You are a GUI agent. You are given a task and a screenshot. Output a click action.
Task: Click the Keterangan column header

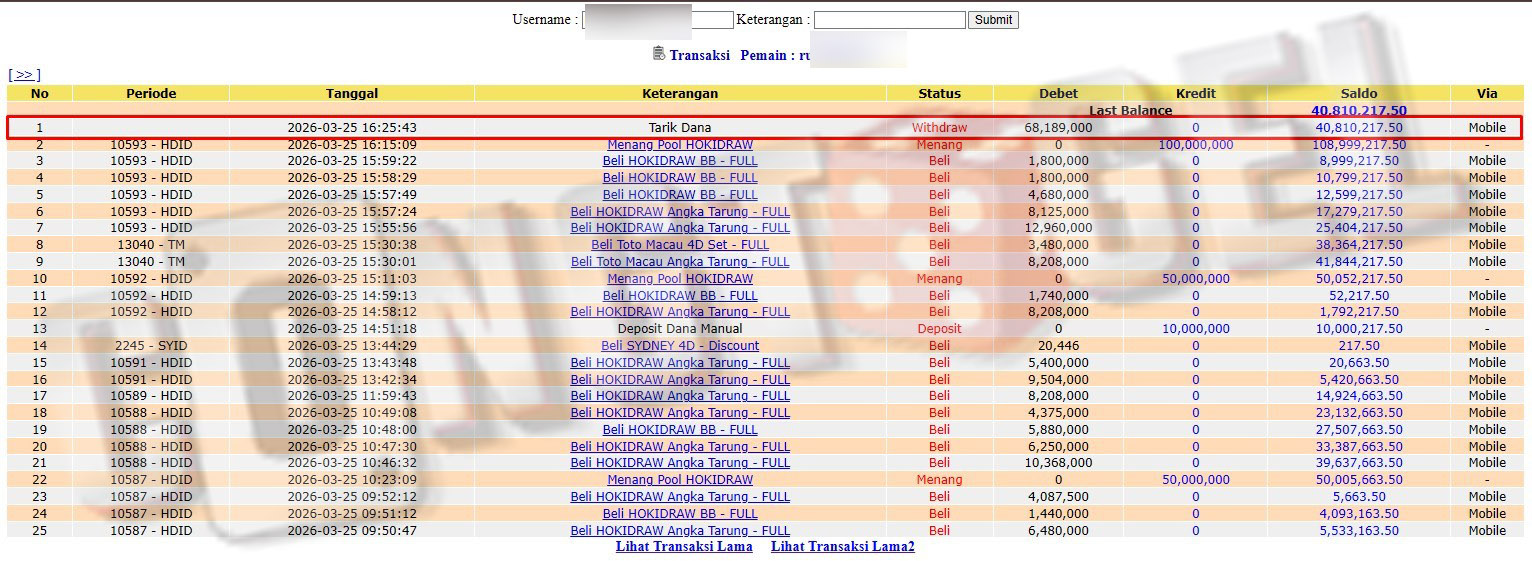point(680,94)
